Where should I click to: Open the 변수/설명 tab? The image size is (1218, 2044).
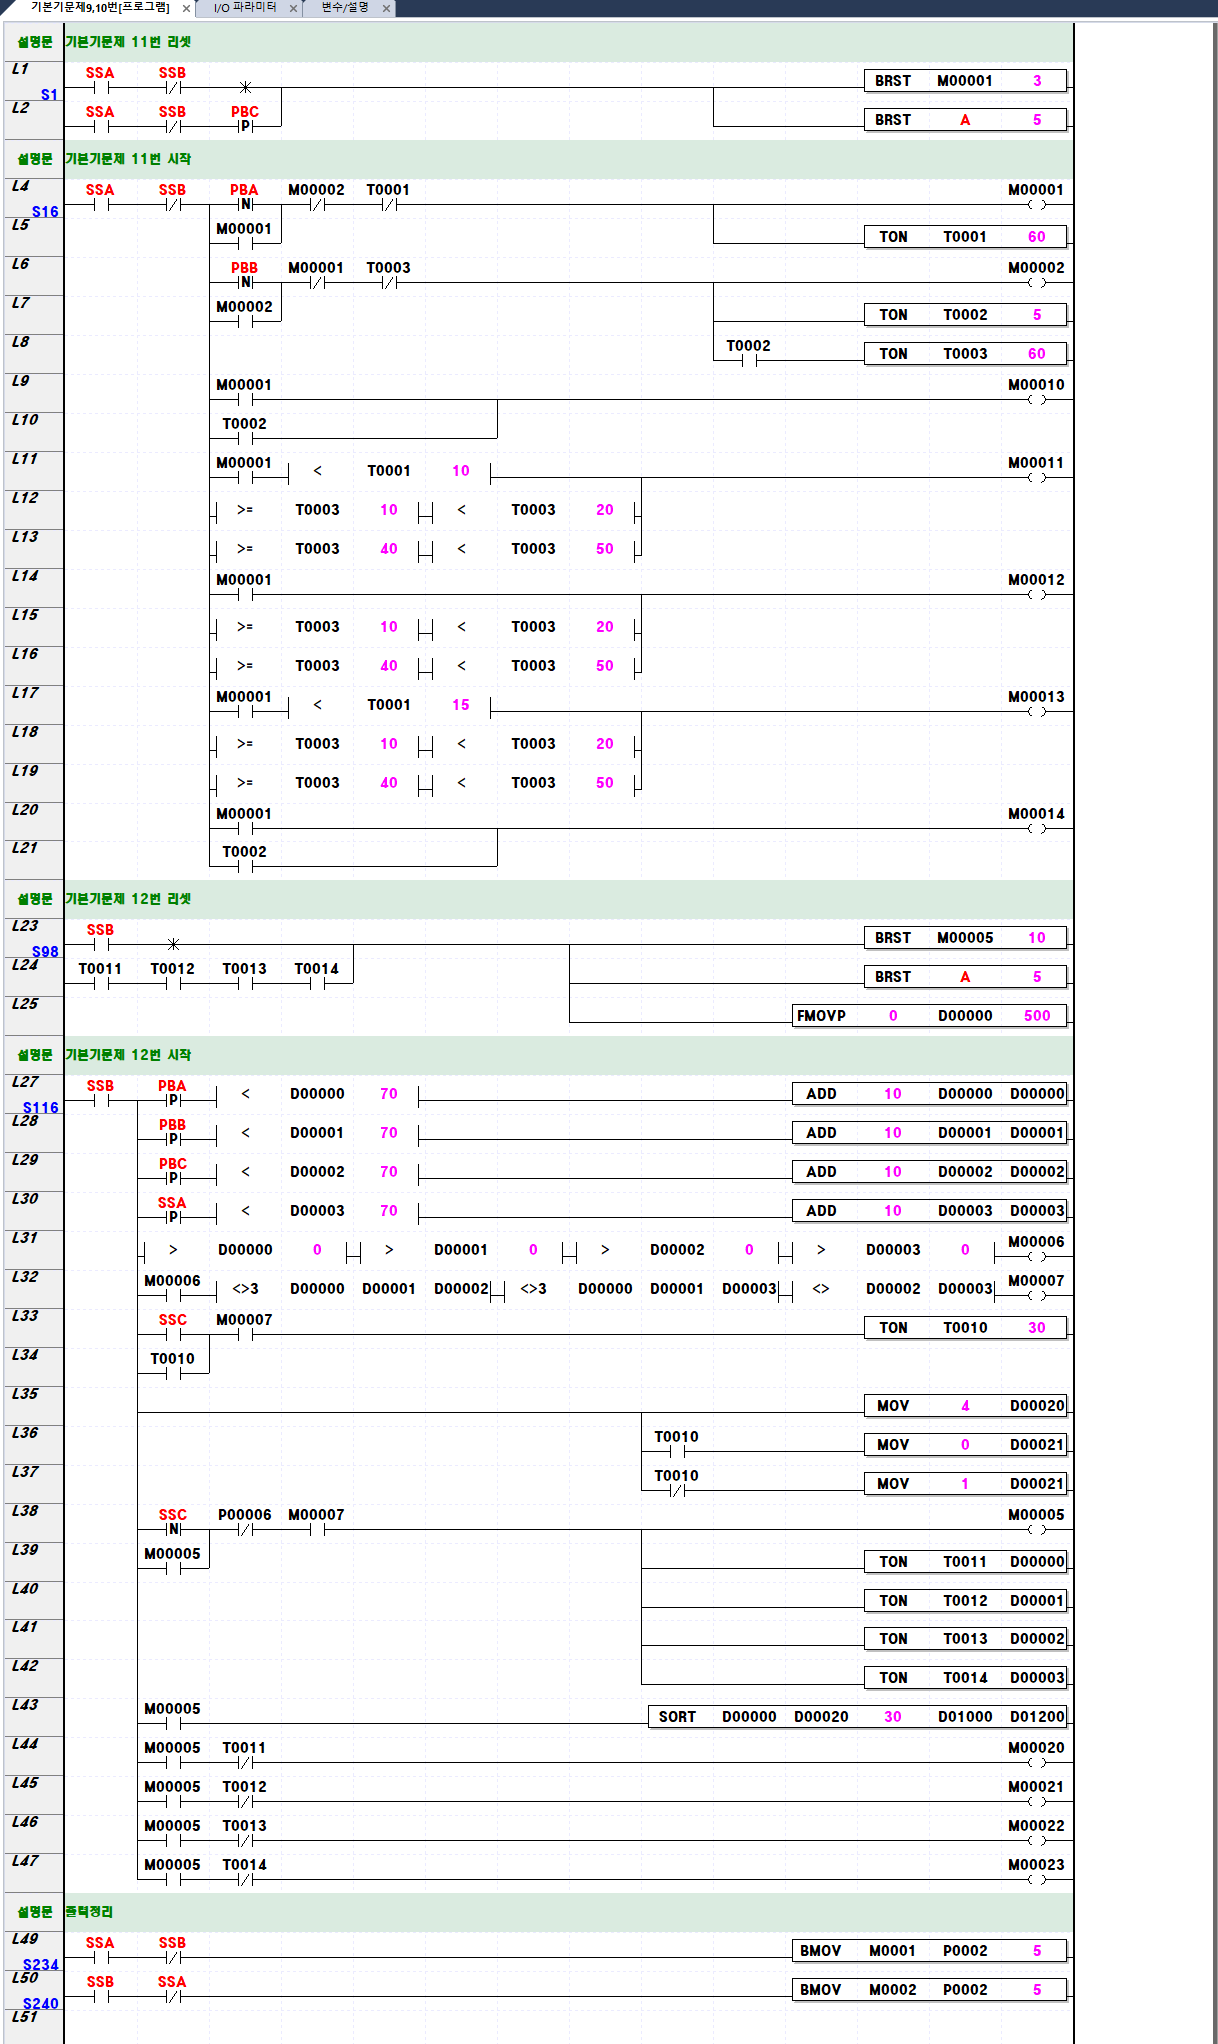click(x=345, y=8)
